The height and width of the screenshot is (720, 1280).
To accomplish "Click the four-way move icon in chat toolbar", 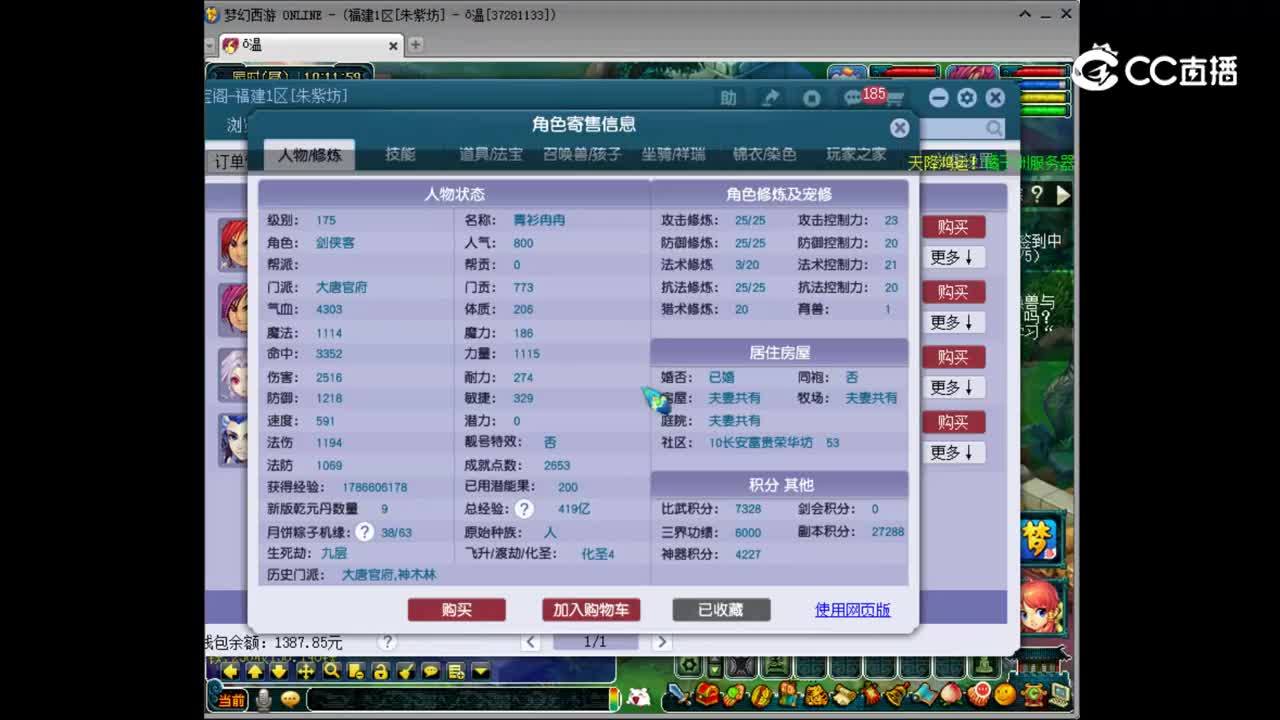I will click(x=306, y=671).
